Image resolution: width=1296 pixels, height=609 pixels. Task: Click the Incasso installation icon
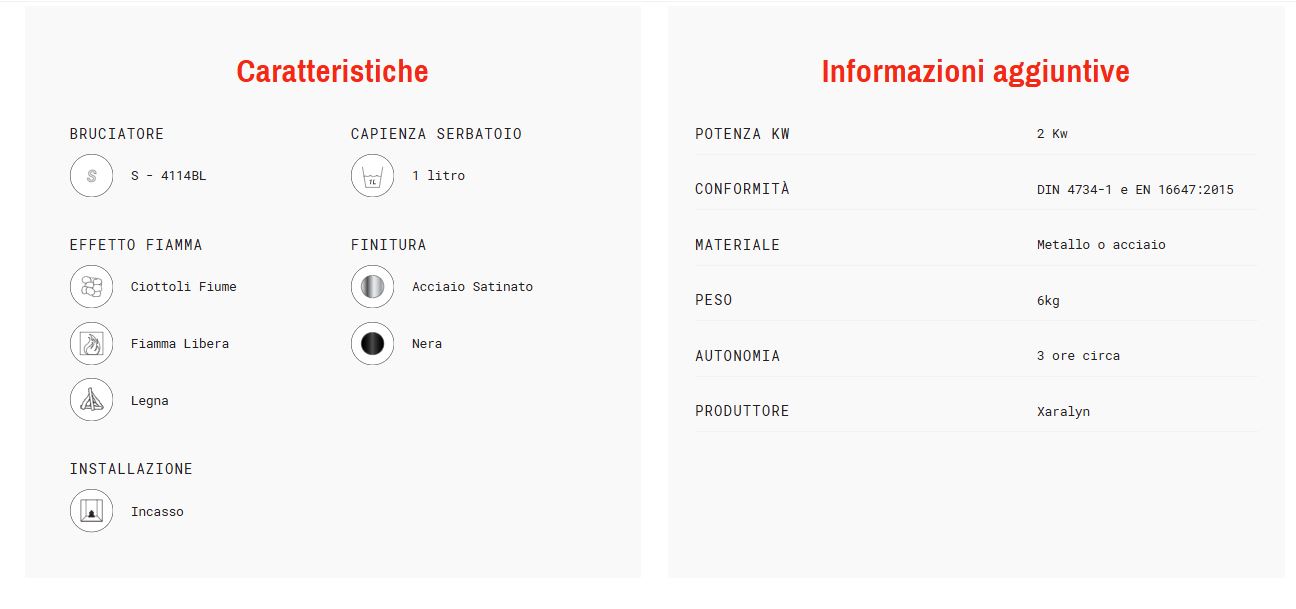(91, 511)
